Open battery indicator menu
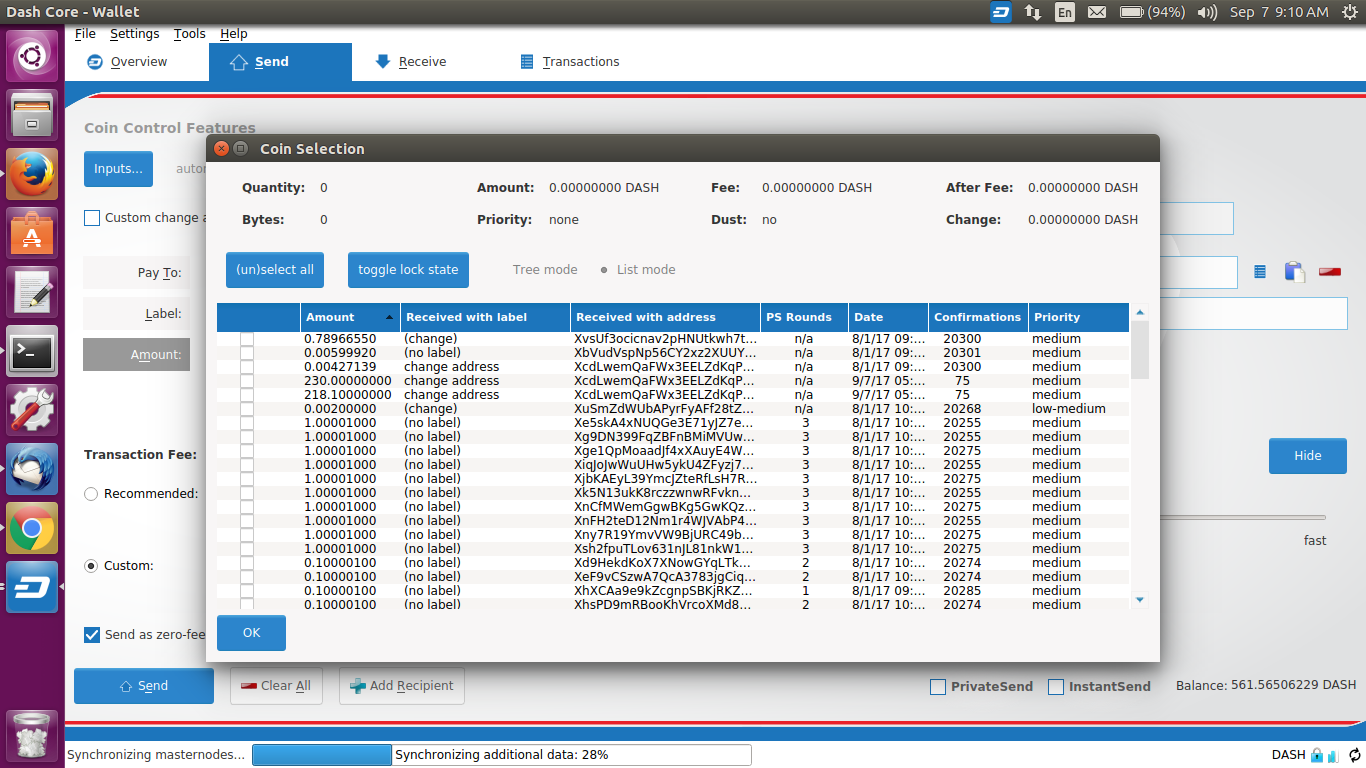Image resolution: width=1366 pixels, height=768 pixels. click(1152, 12)
